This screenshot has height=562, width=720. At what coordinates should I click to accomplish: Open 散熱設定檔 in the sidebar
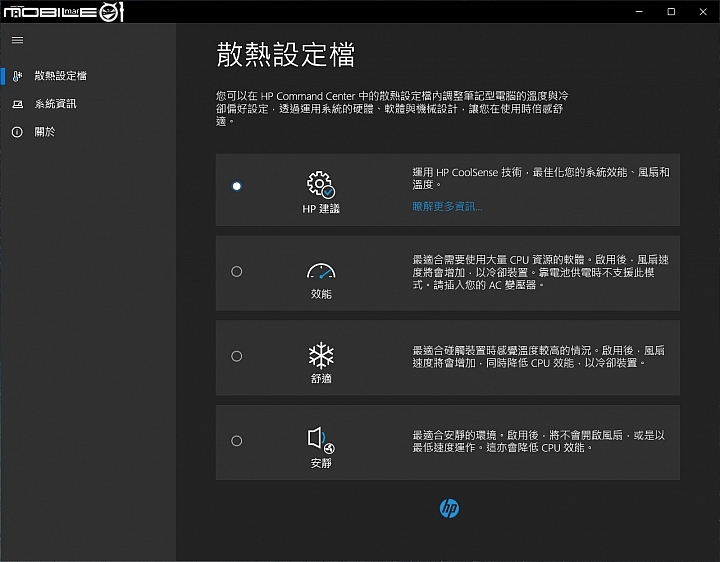(88, 76)
